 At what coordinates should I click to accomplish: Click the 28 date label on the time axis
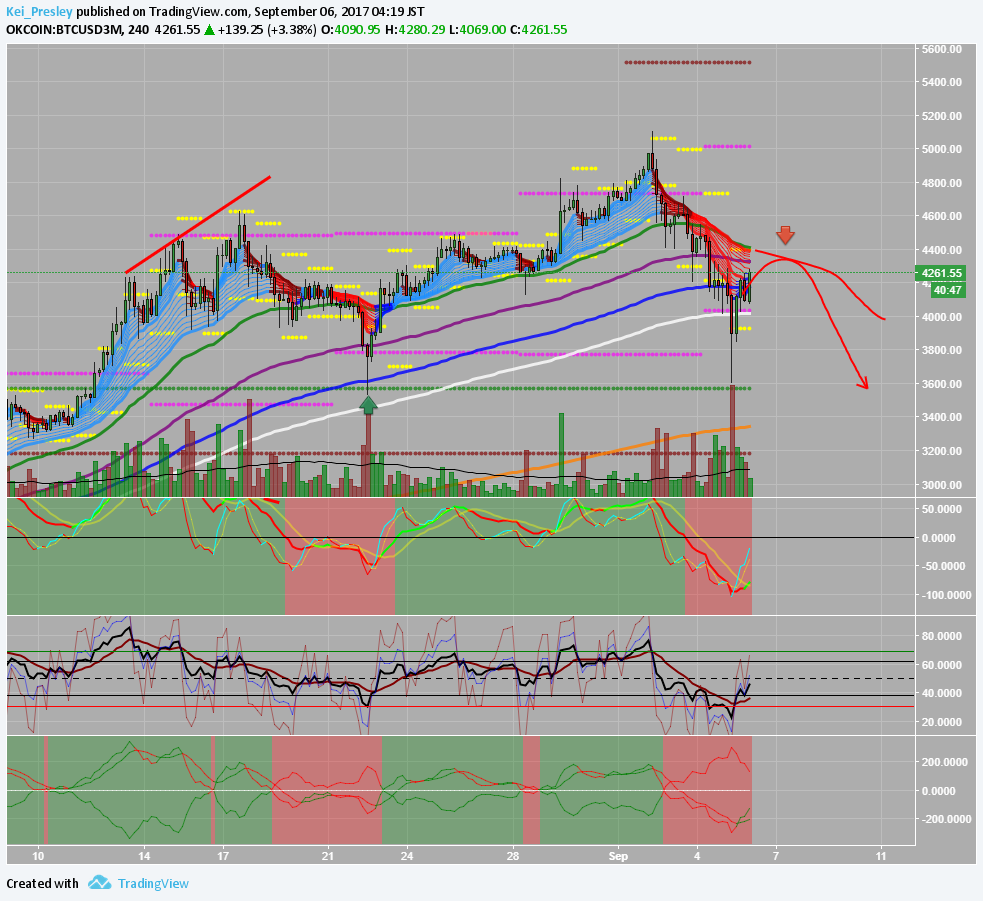(513, 856)
